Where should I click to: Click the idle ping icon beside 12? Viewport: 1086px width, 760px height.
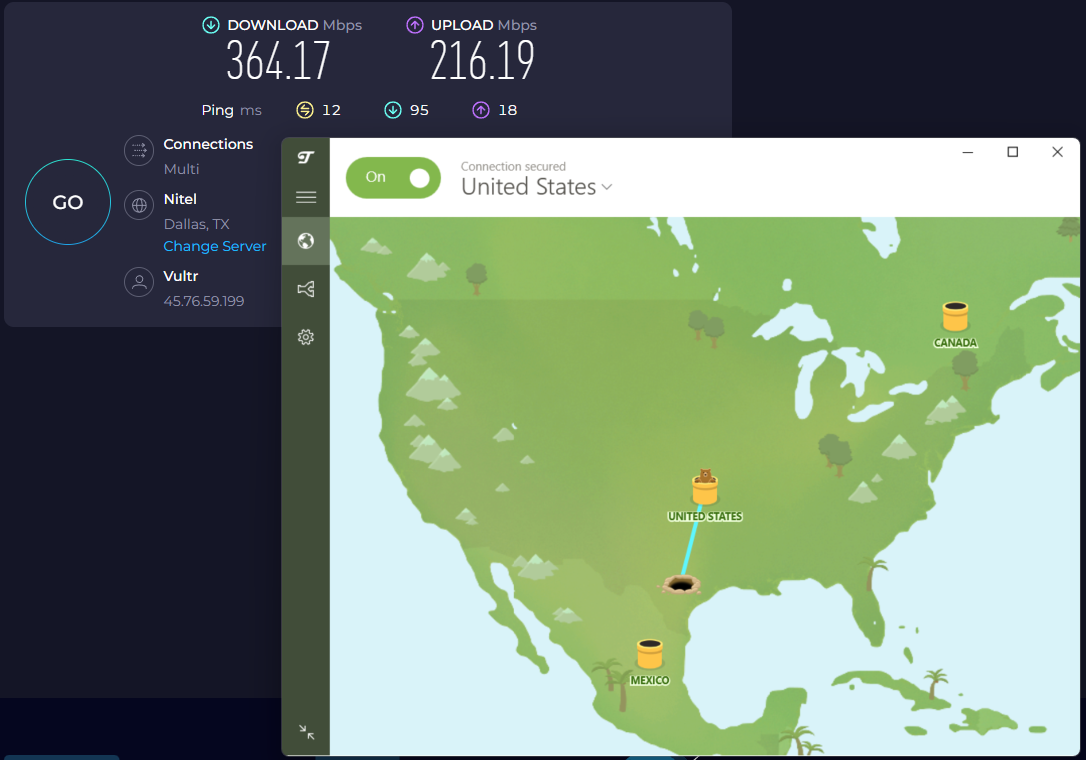(x=305, y=110)
